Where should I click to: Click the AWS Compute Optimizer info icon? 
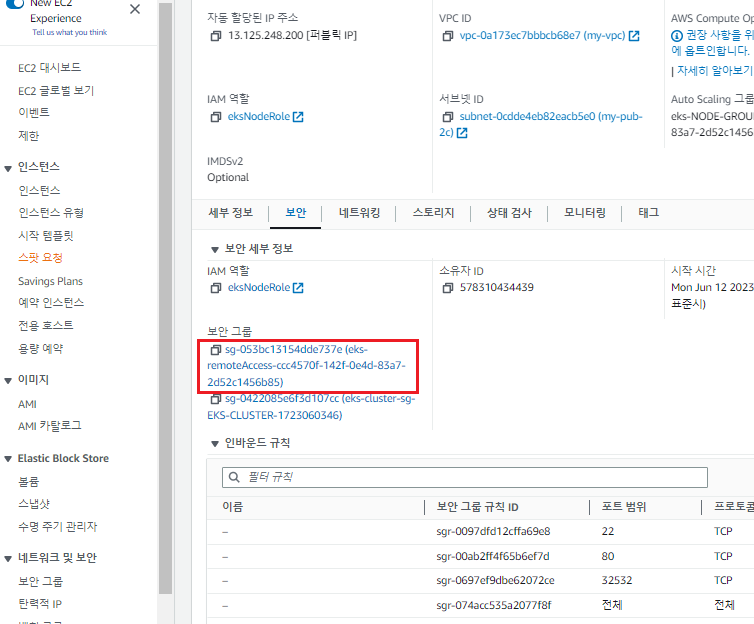(677, 36)
